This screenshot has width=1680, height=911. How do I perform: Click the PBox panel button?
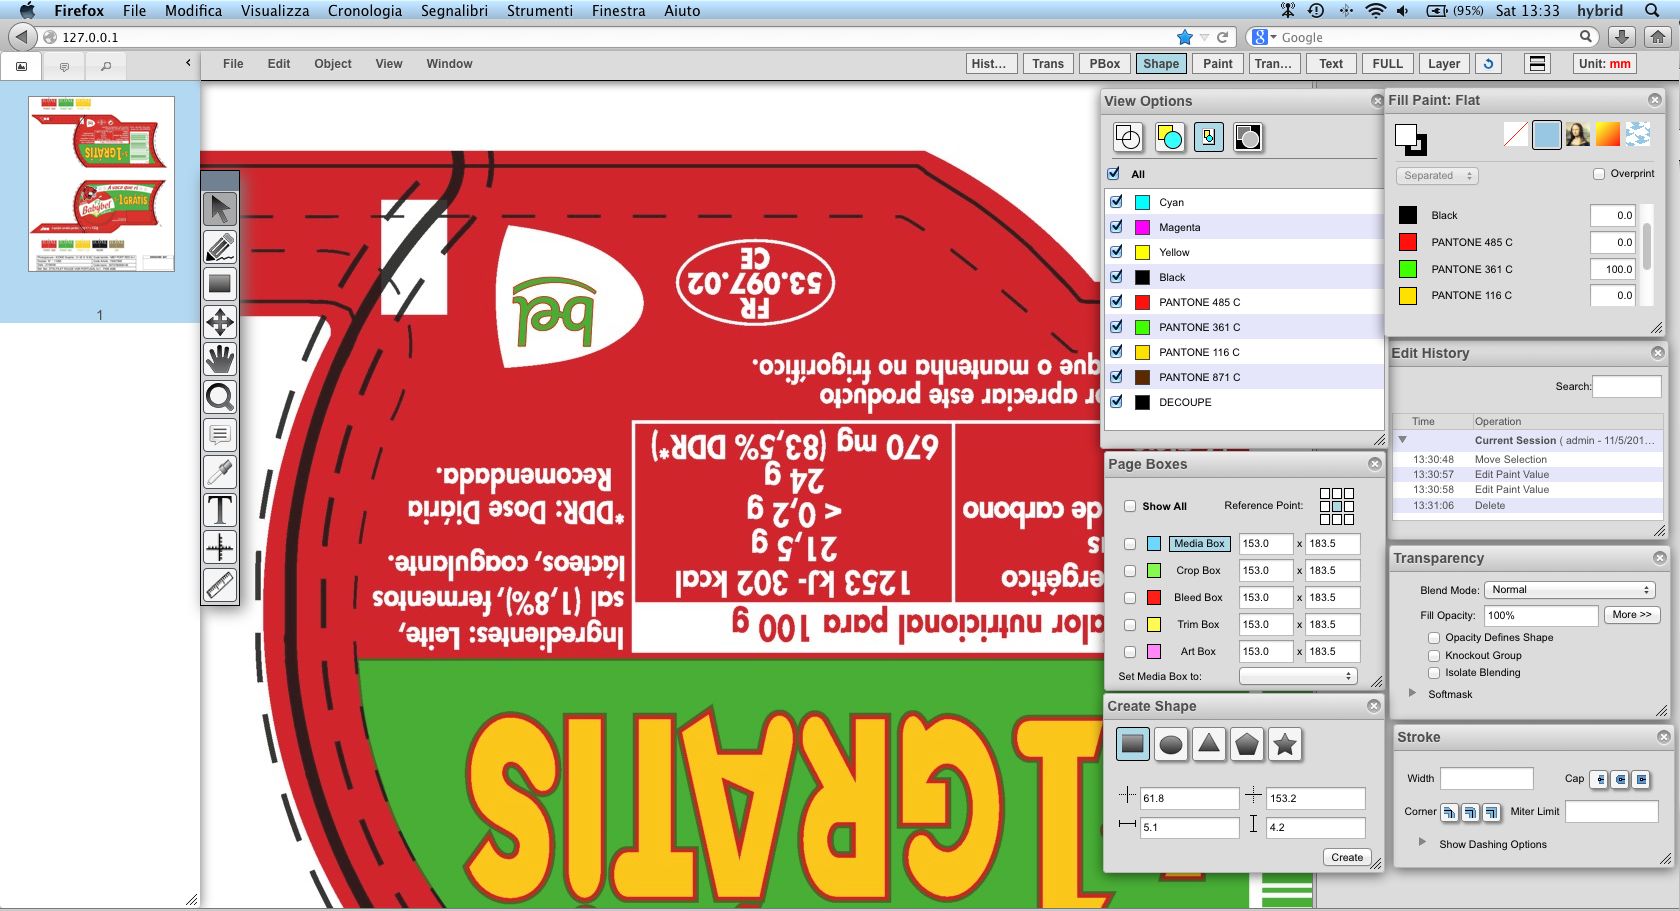(1105, 64)
